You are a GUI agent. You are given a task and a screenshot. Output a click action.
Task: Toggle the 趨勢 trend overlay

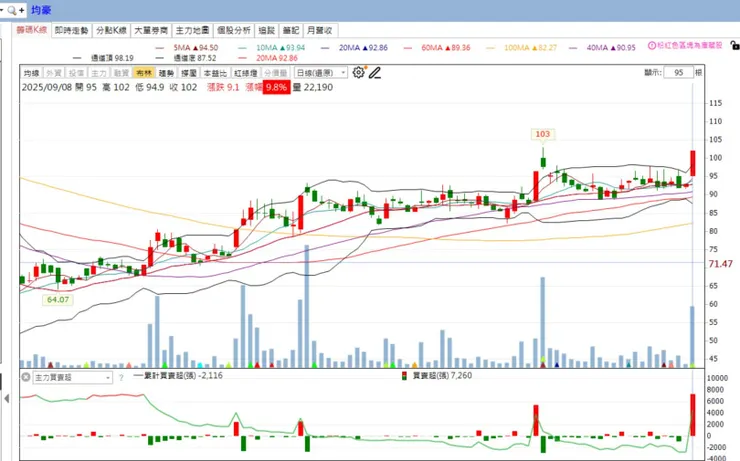(166, 73)
